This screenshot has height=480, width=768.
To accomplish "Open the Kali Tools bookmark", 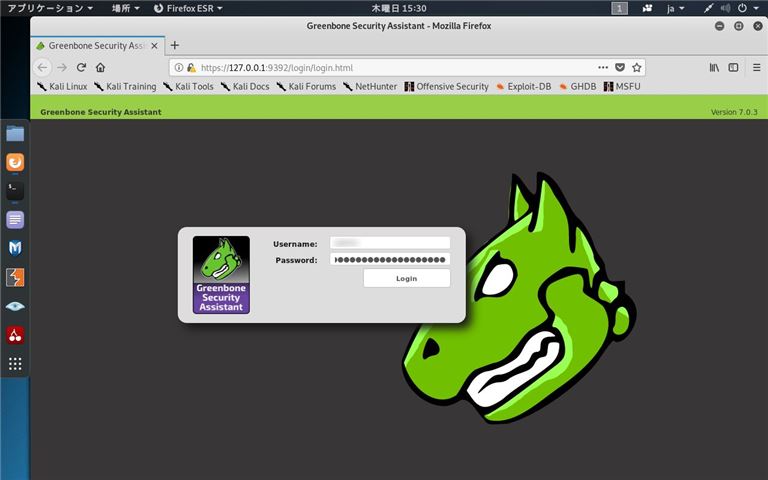I will coord(188,87).
